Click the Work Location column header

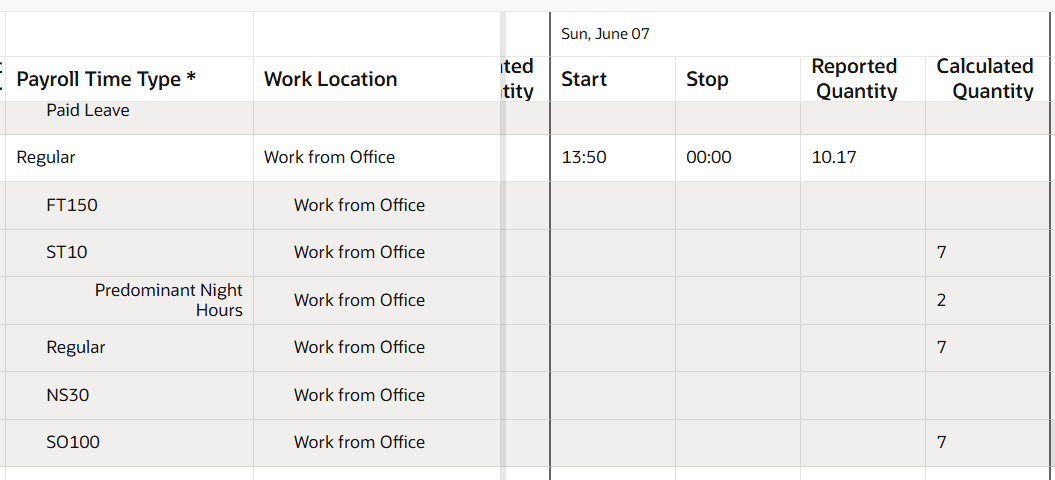coord(330,79)
